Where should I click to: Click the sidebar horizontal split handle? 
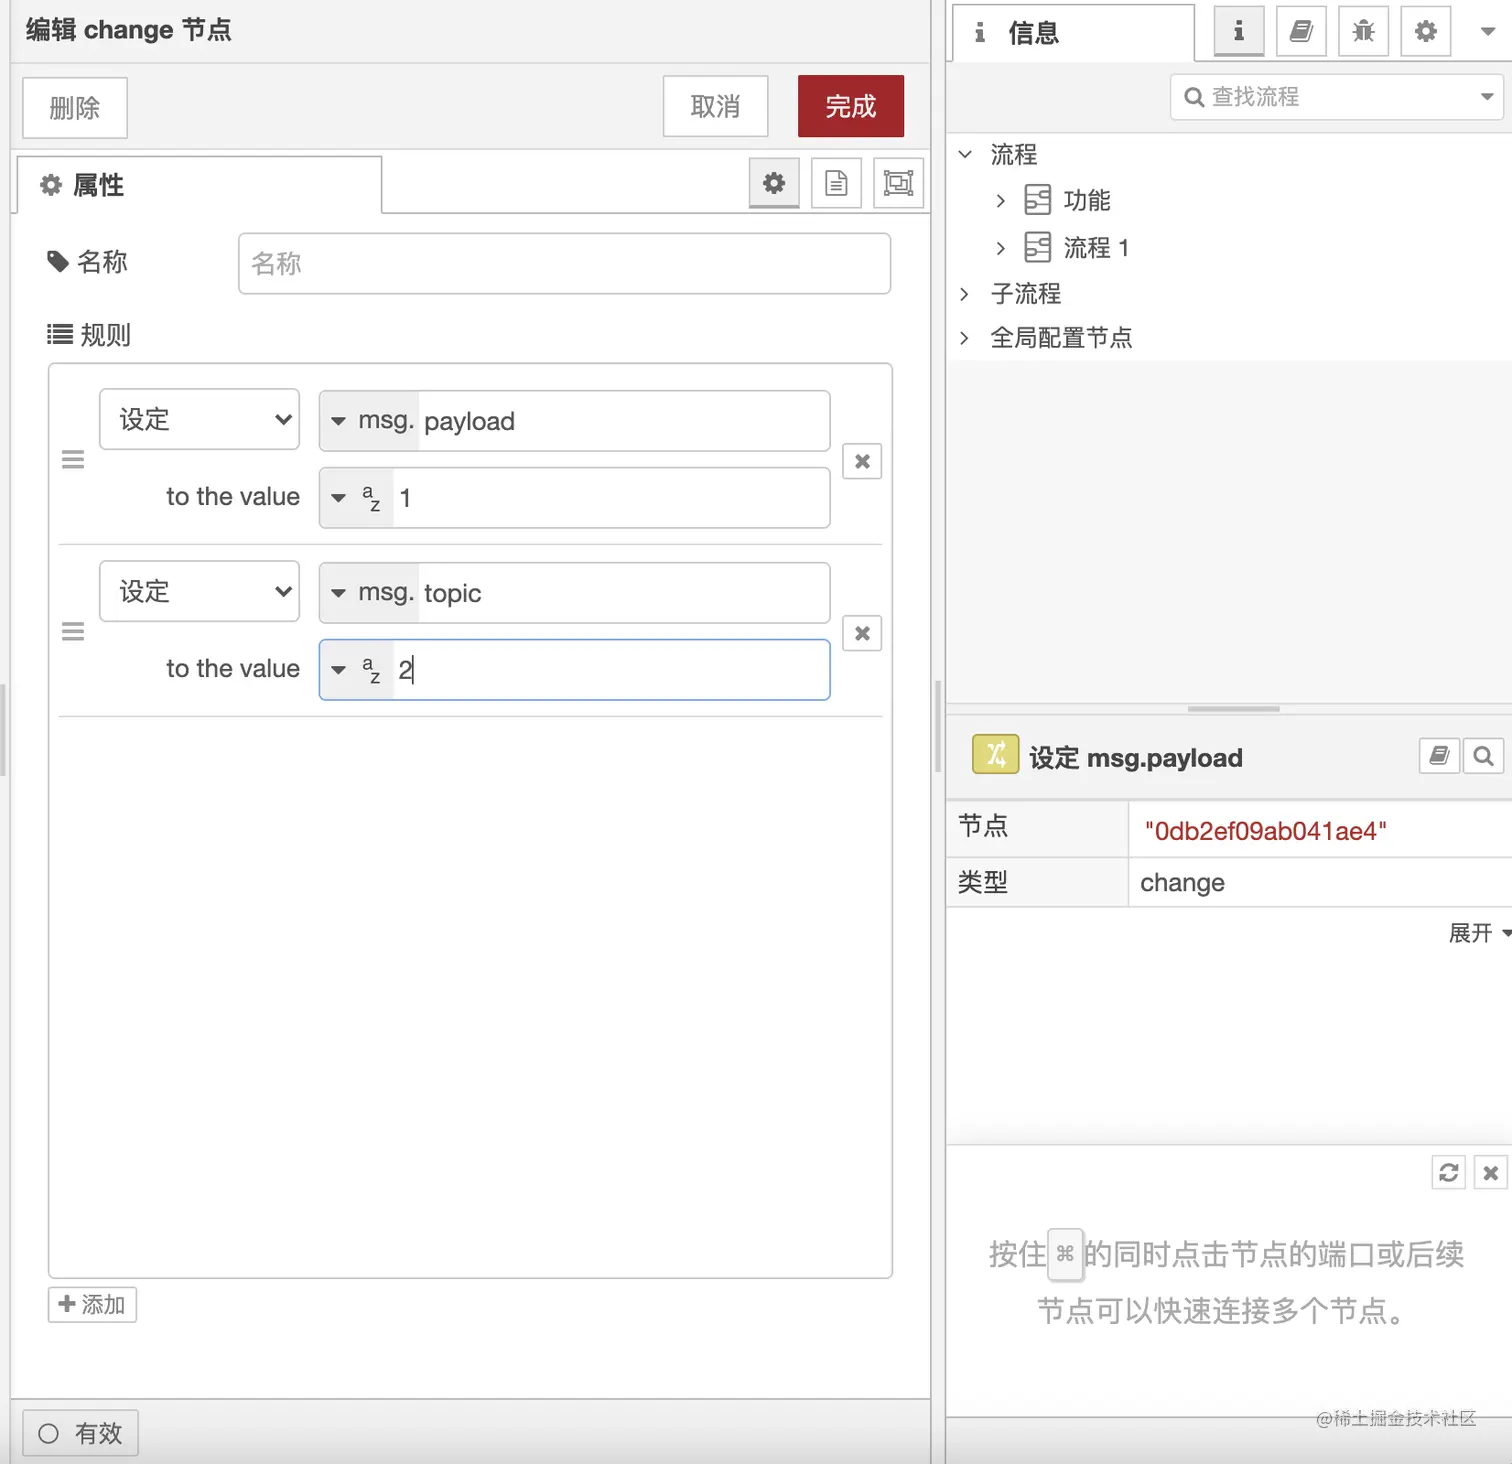coord(1233,709)
